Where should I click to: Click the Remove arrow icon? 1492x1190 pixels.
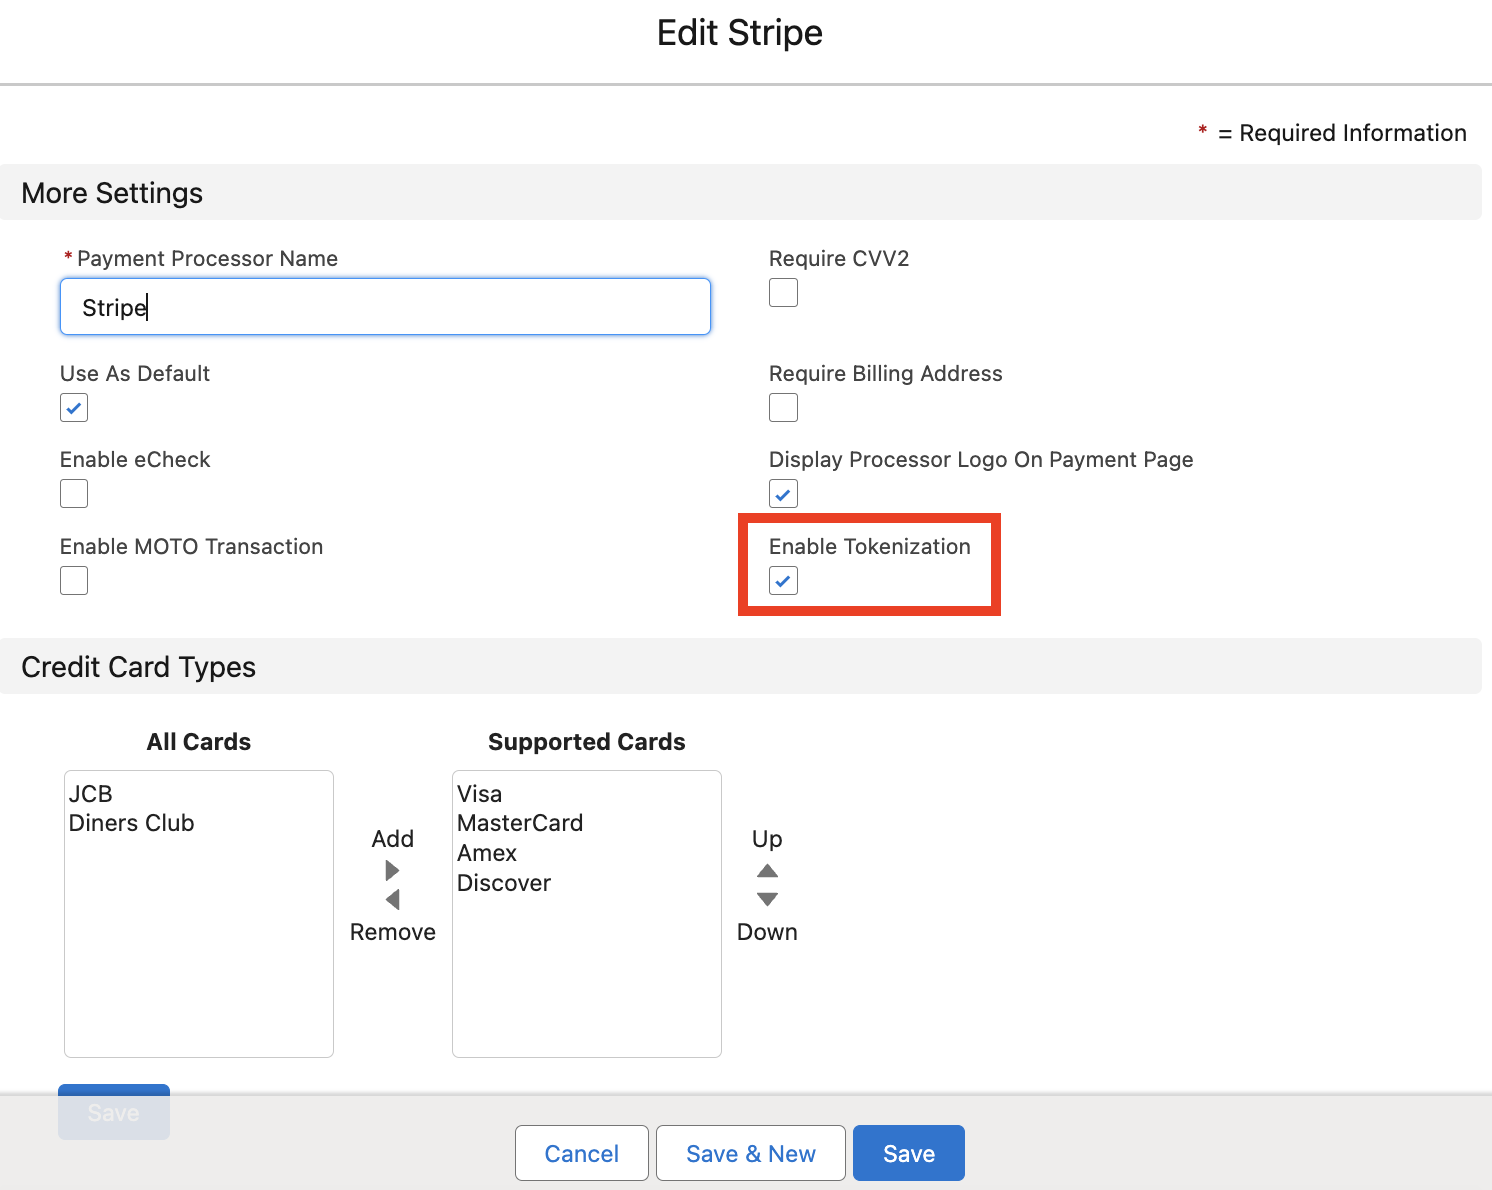(x=392, y=900)
